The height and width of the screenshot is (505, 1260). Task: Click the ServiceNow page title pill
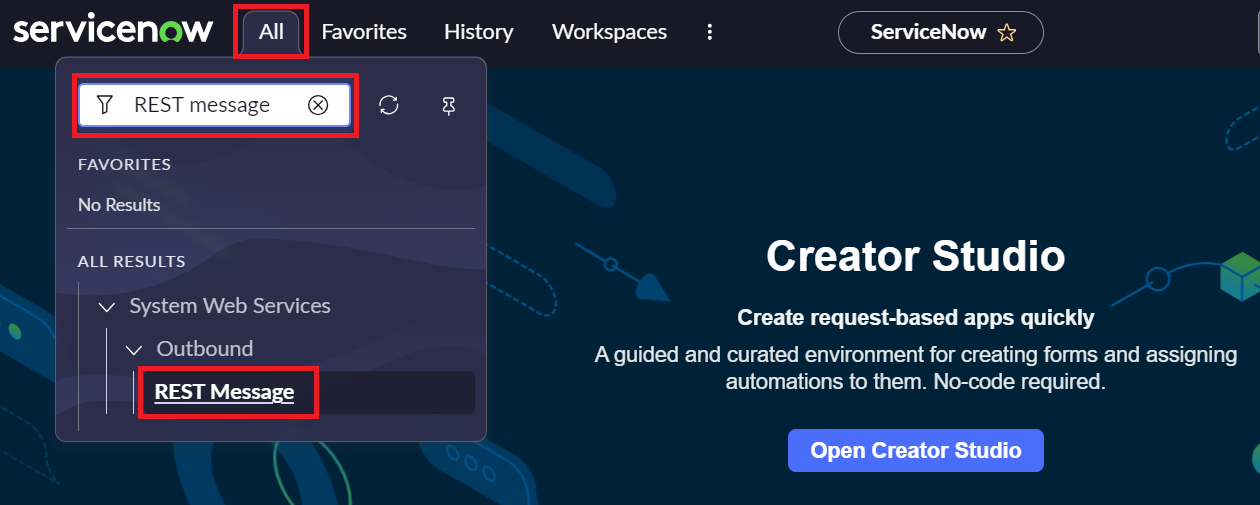click(941, 32)
